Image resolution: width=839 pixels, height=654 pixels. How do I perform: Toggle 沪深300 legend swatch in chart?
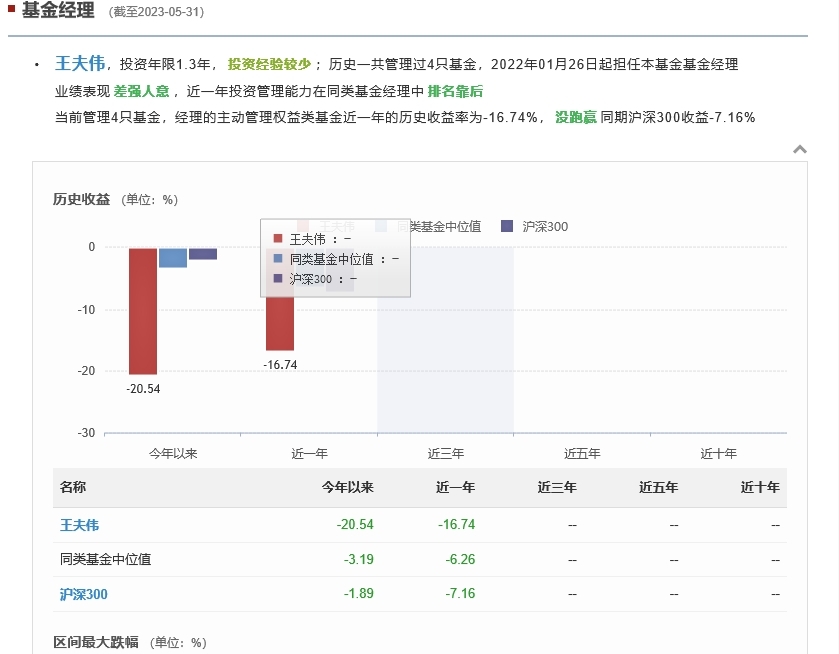point(507,226)
